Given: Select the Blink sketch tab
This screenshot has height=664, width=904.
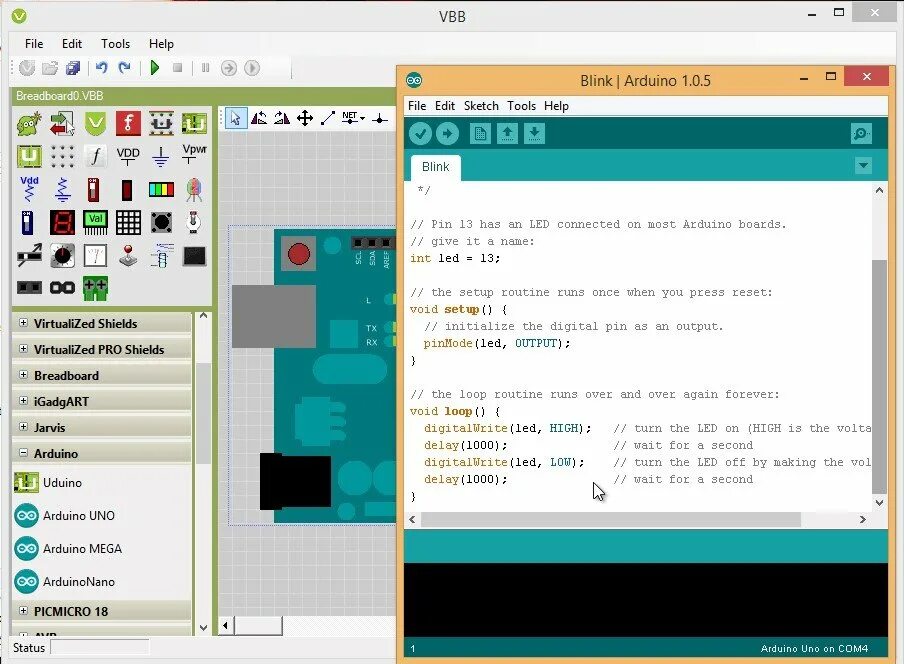Looking at the screenshot, I should (x=435, y=167).
